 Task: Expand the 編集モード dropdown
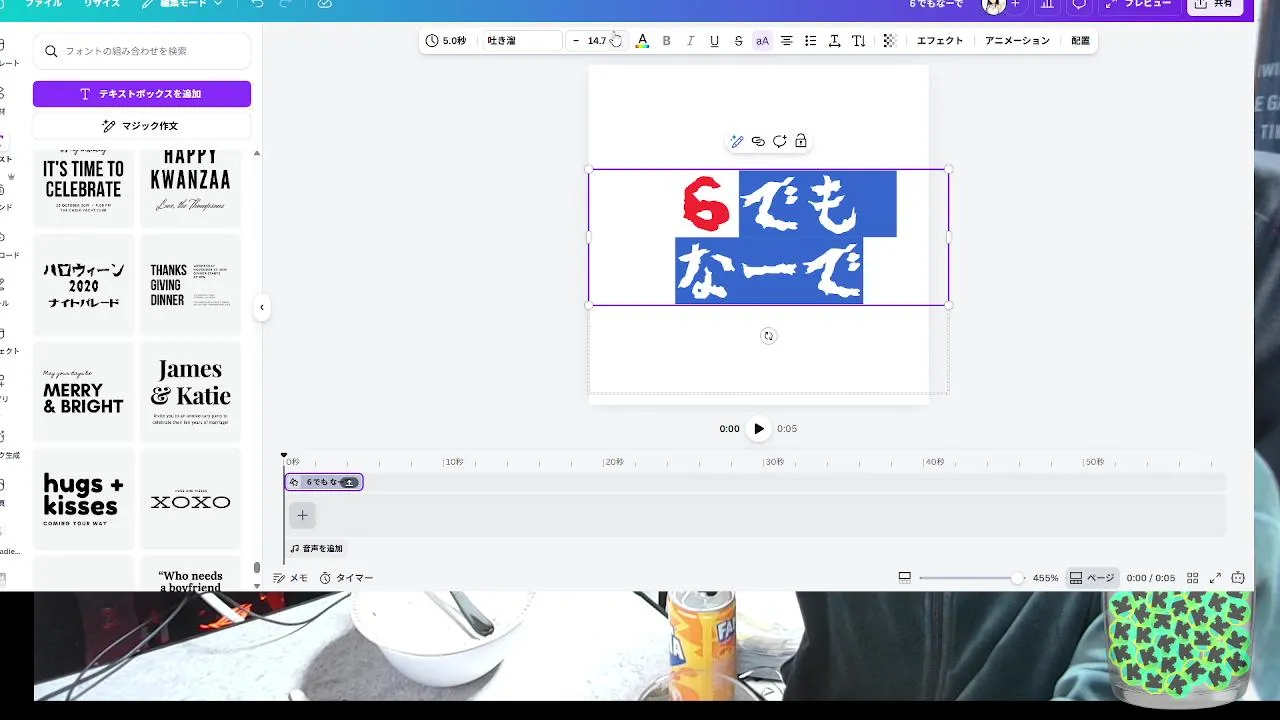(182, 4)
